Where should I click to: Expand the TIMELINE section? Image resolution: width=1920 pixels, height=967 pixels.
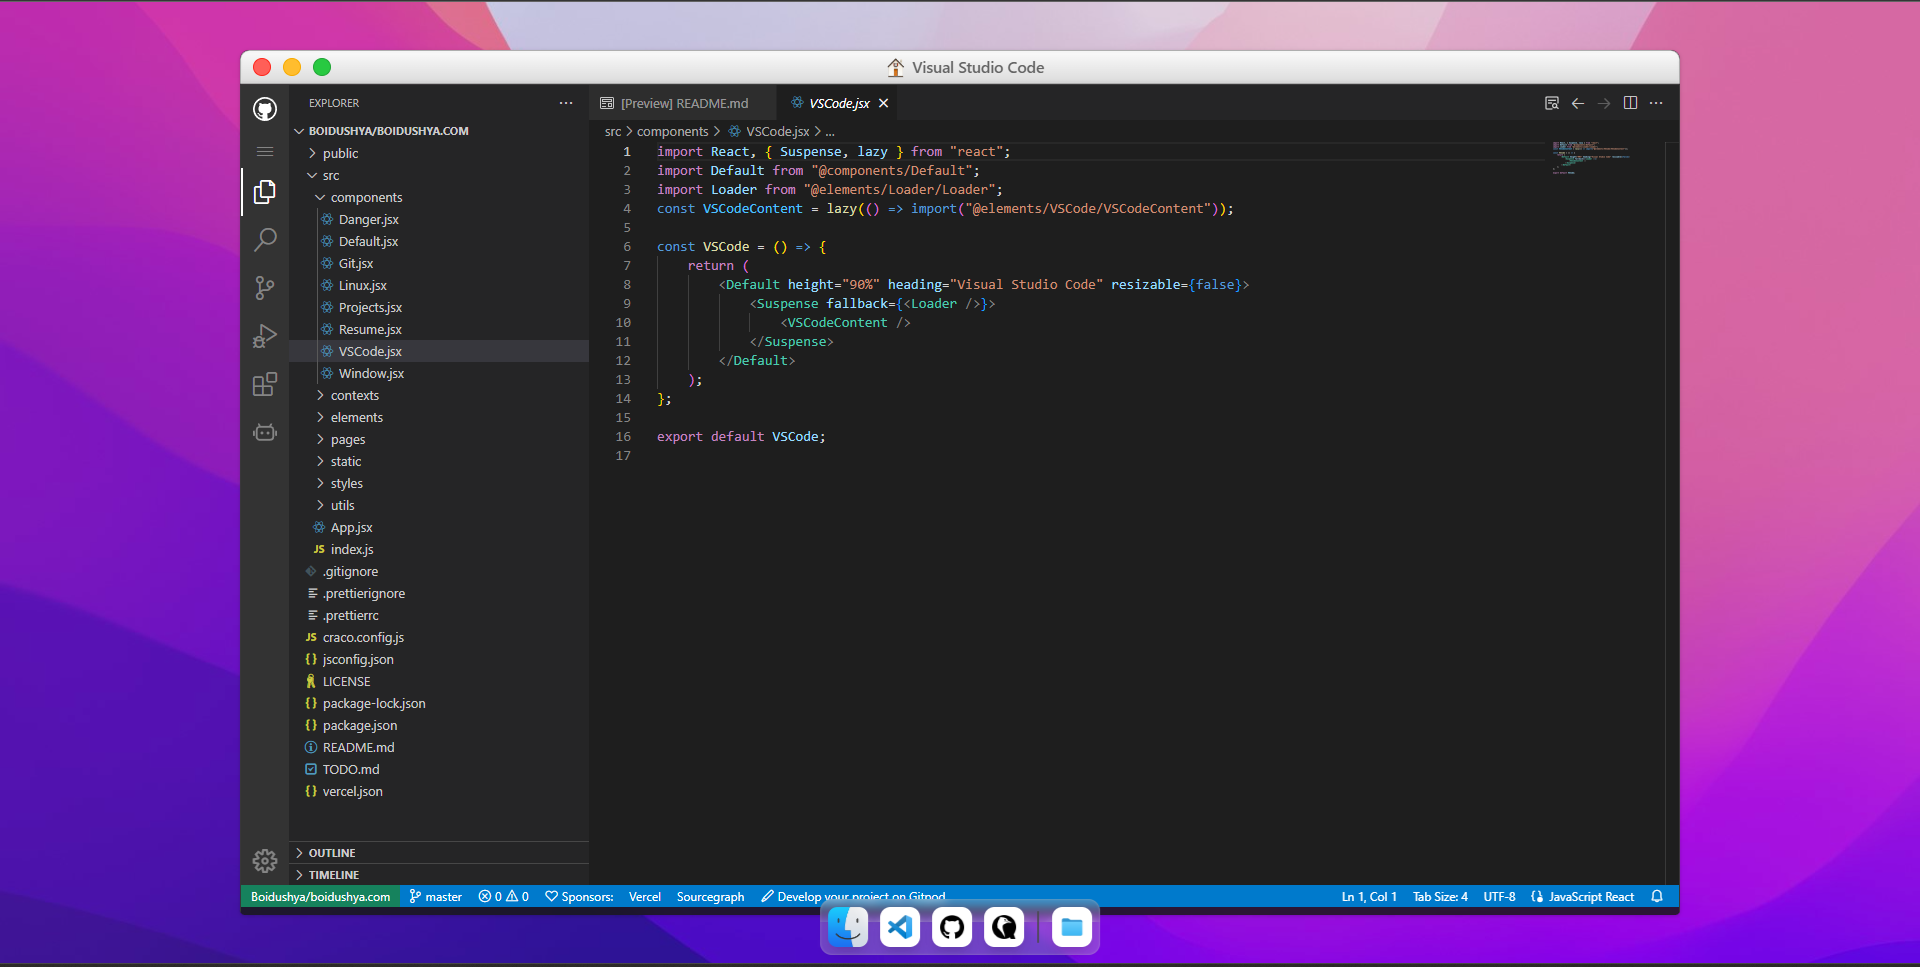439,875
